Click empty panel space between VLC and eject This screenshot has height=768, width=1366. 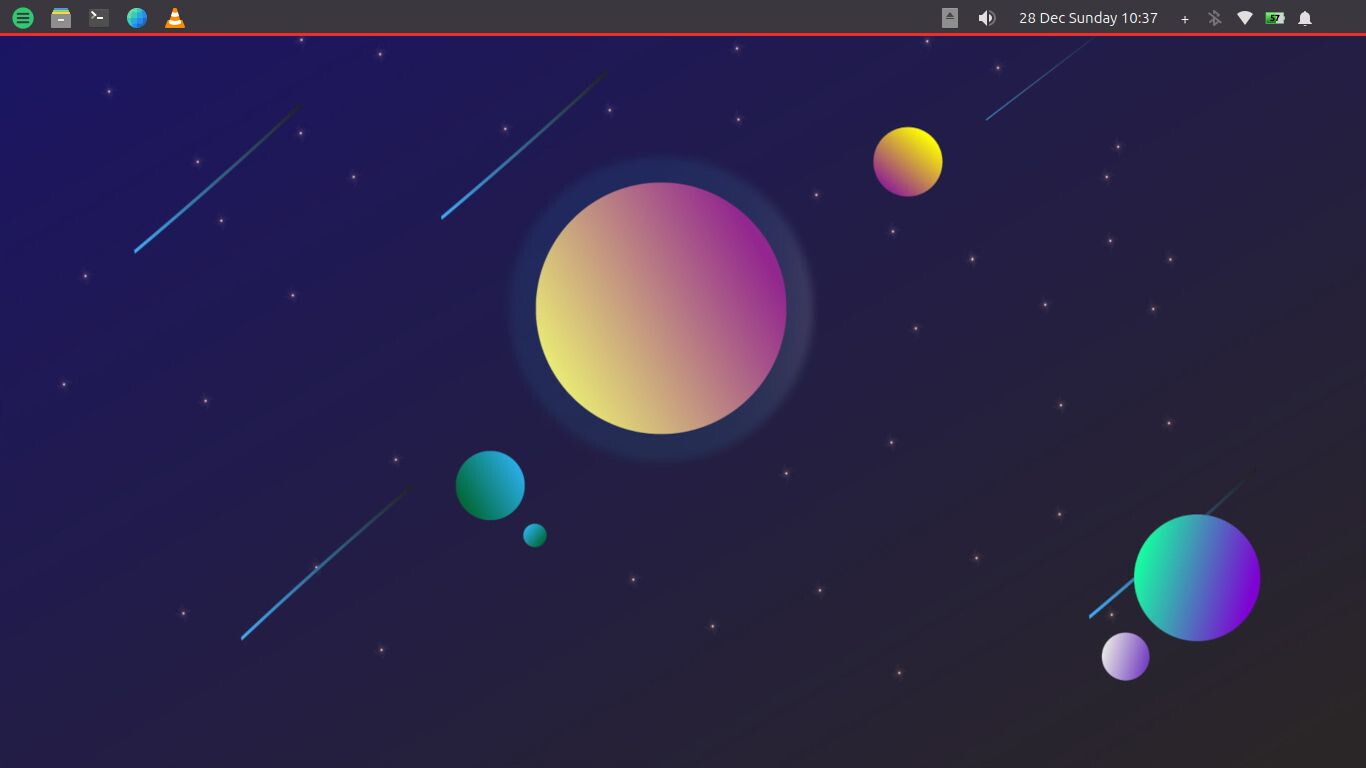click(x=560, y=18)
